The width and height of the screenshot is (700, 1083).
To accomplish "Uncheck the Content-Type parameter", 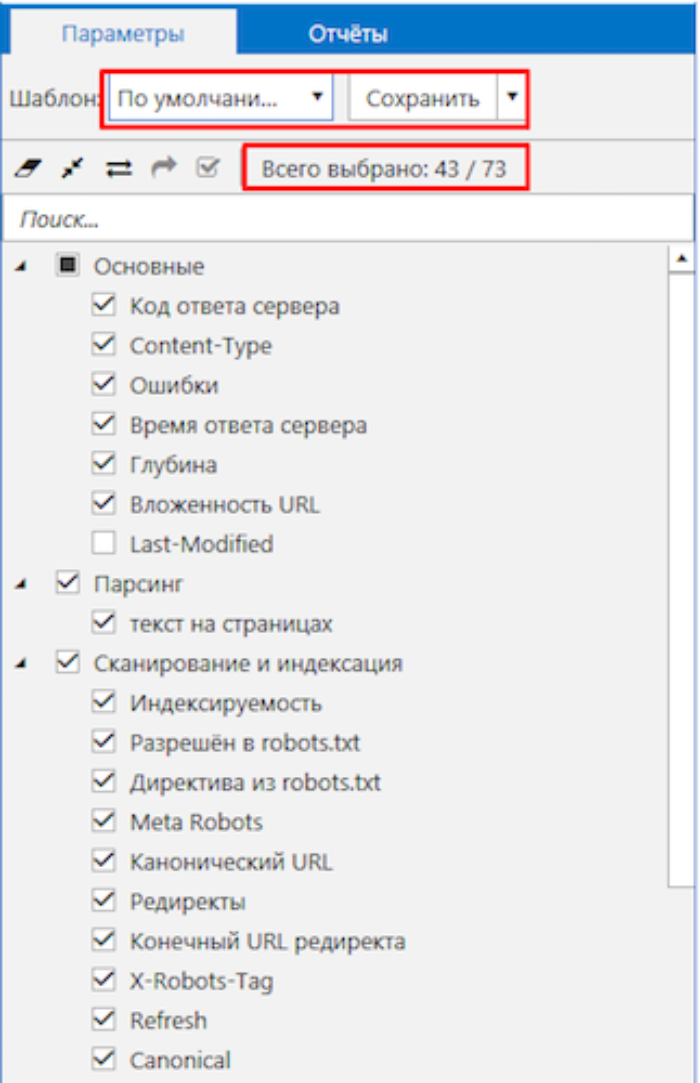I will [103, 345].
